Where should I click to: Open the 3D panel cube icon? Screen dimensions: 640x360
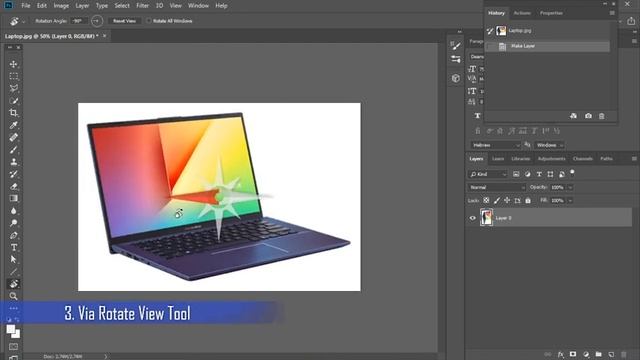[456, 78]
